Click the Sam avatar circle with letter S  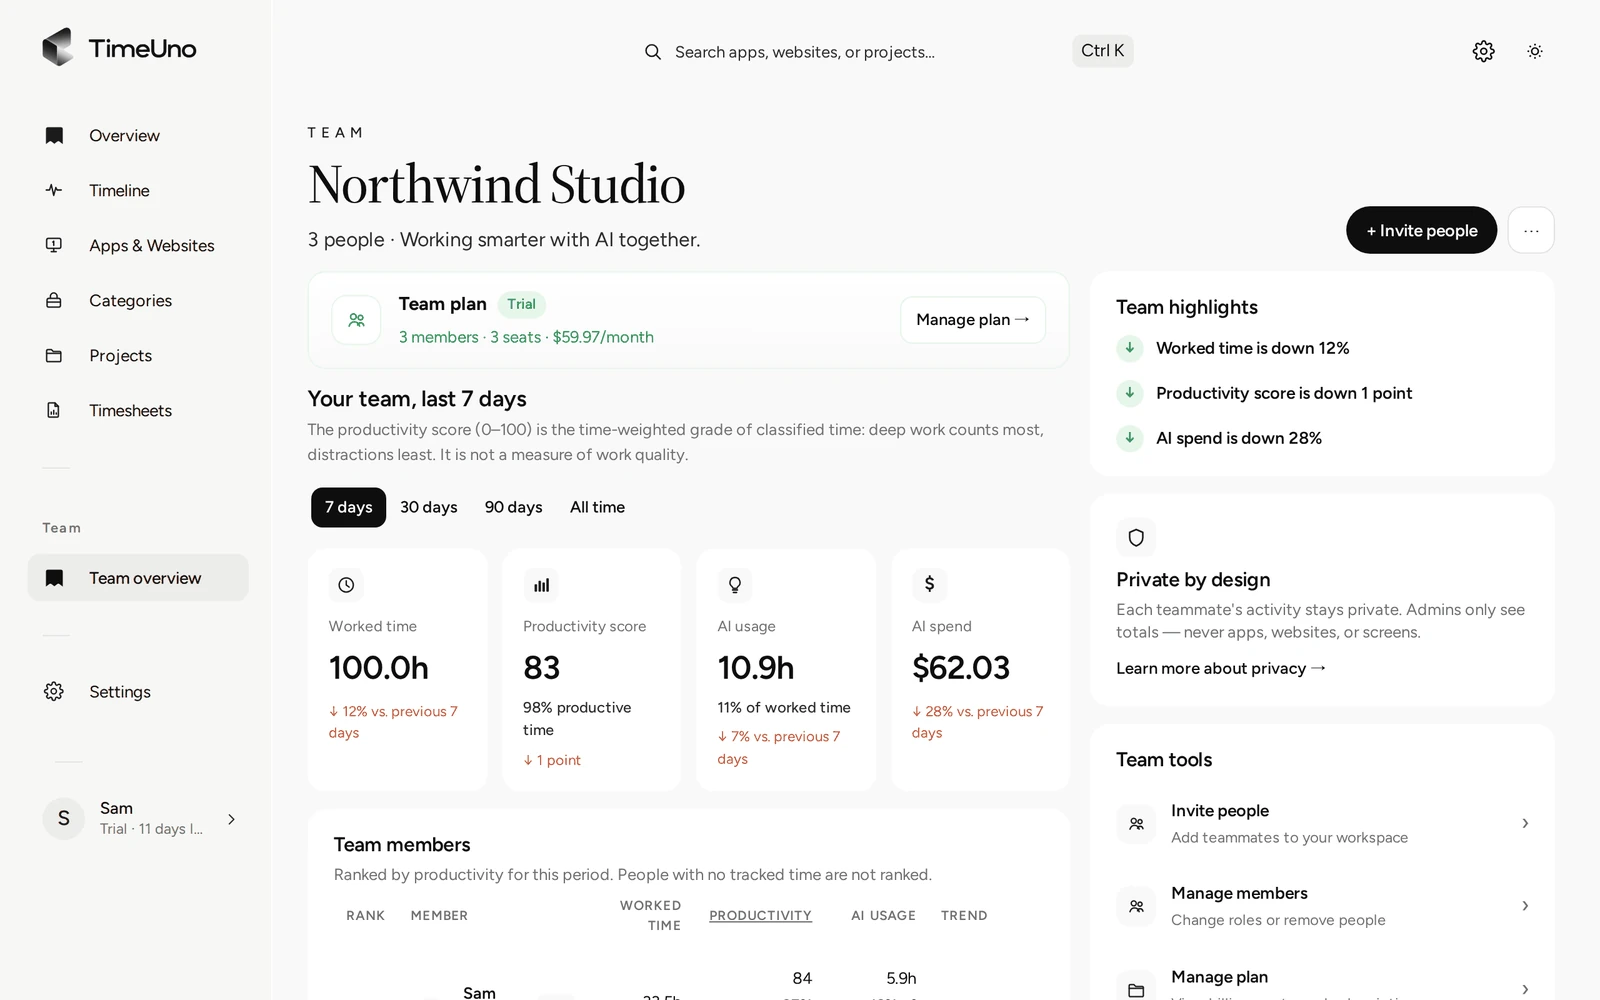click(x=63, y=819)
